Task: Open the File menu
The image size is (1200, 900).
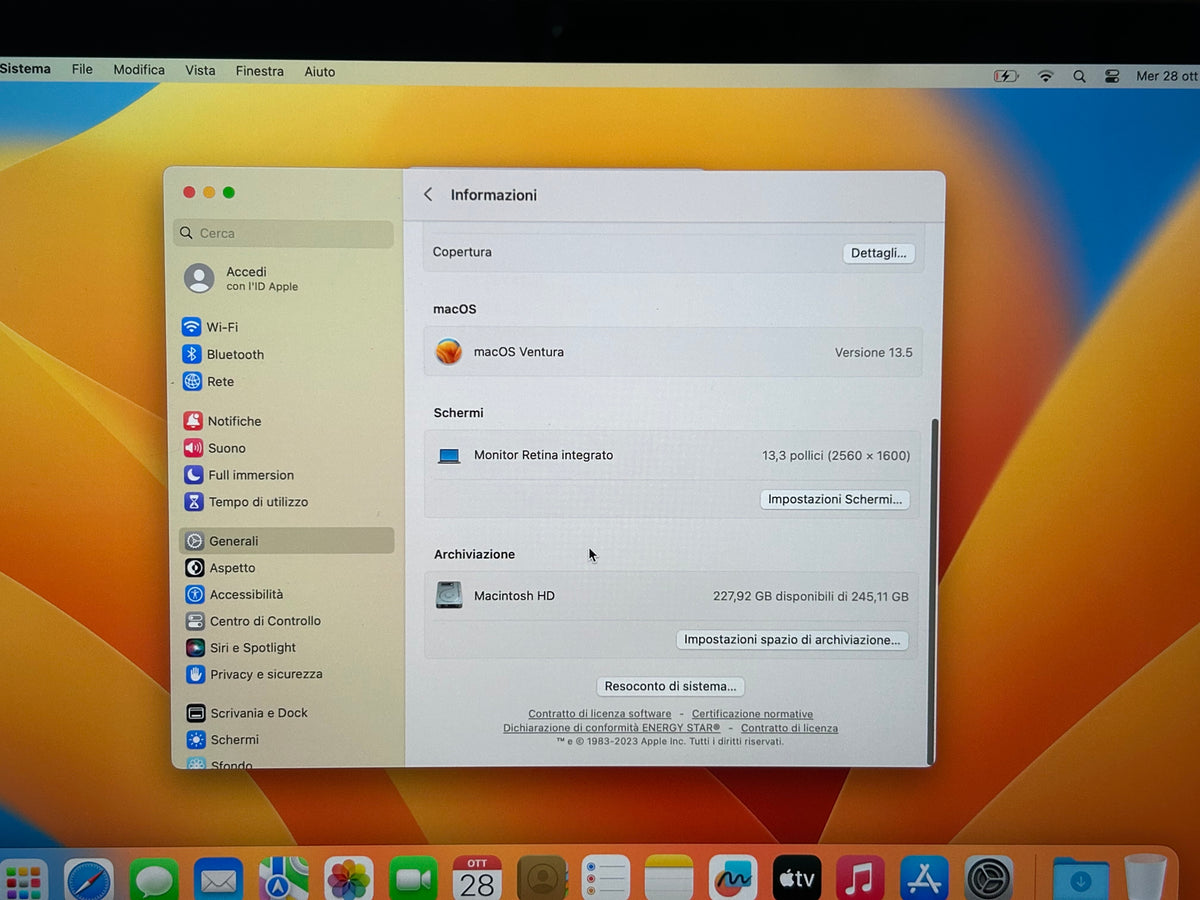Action: pos(82,69)
